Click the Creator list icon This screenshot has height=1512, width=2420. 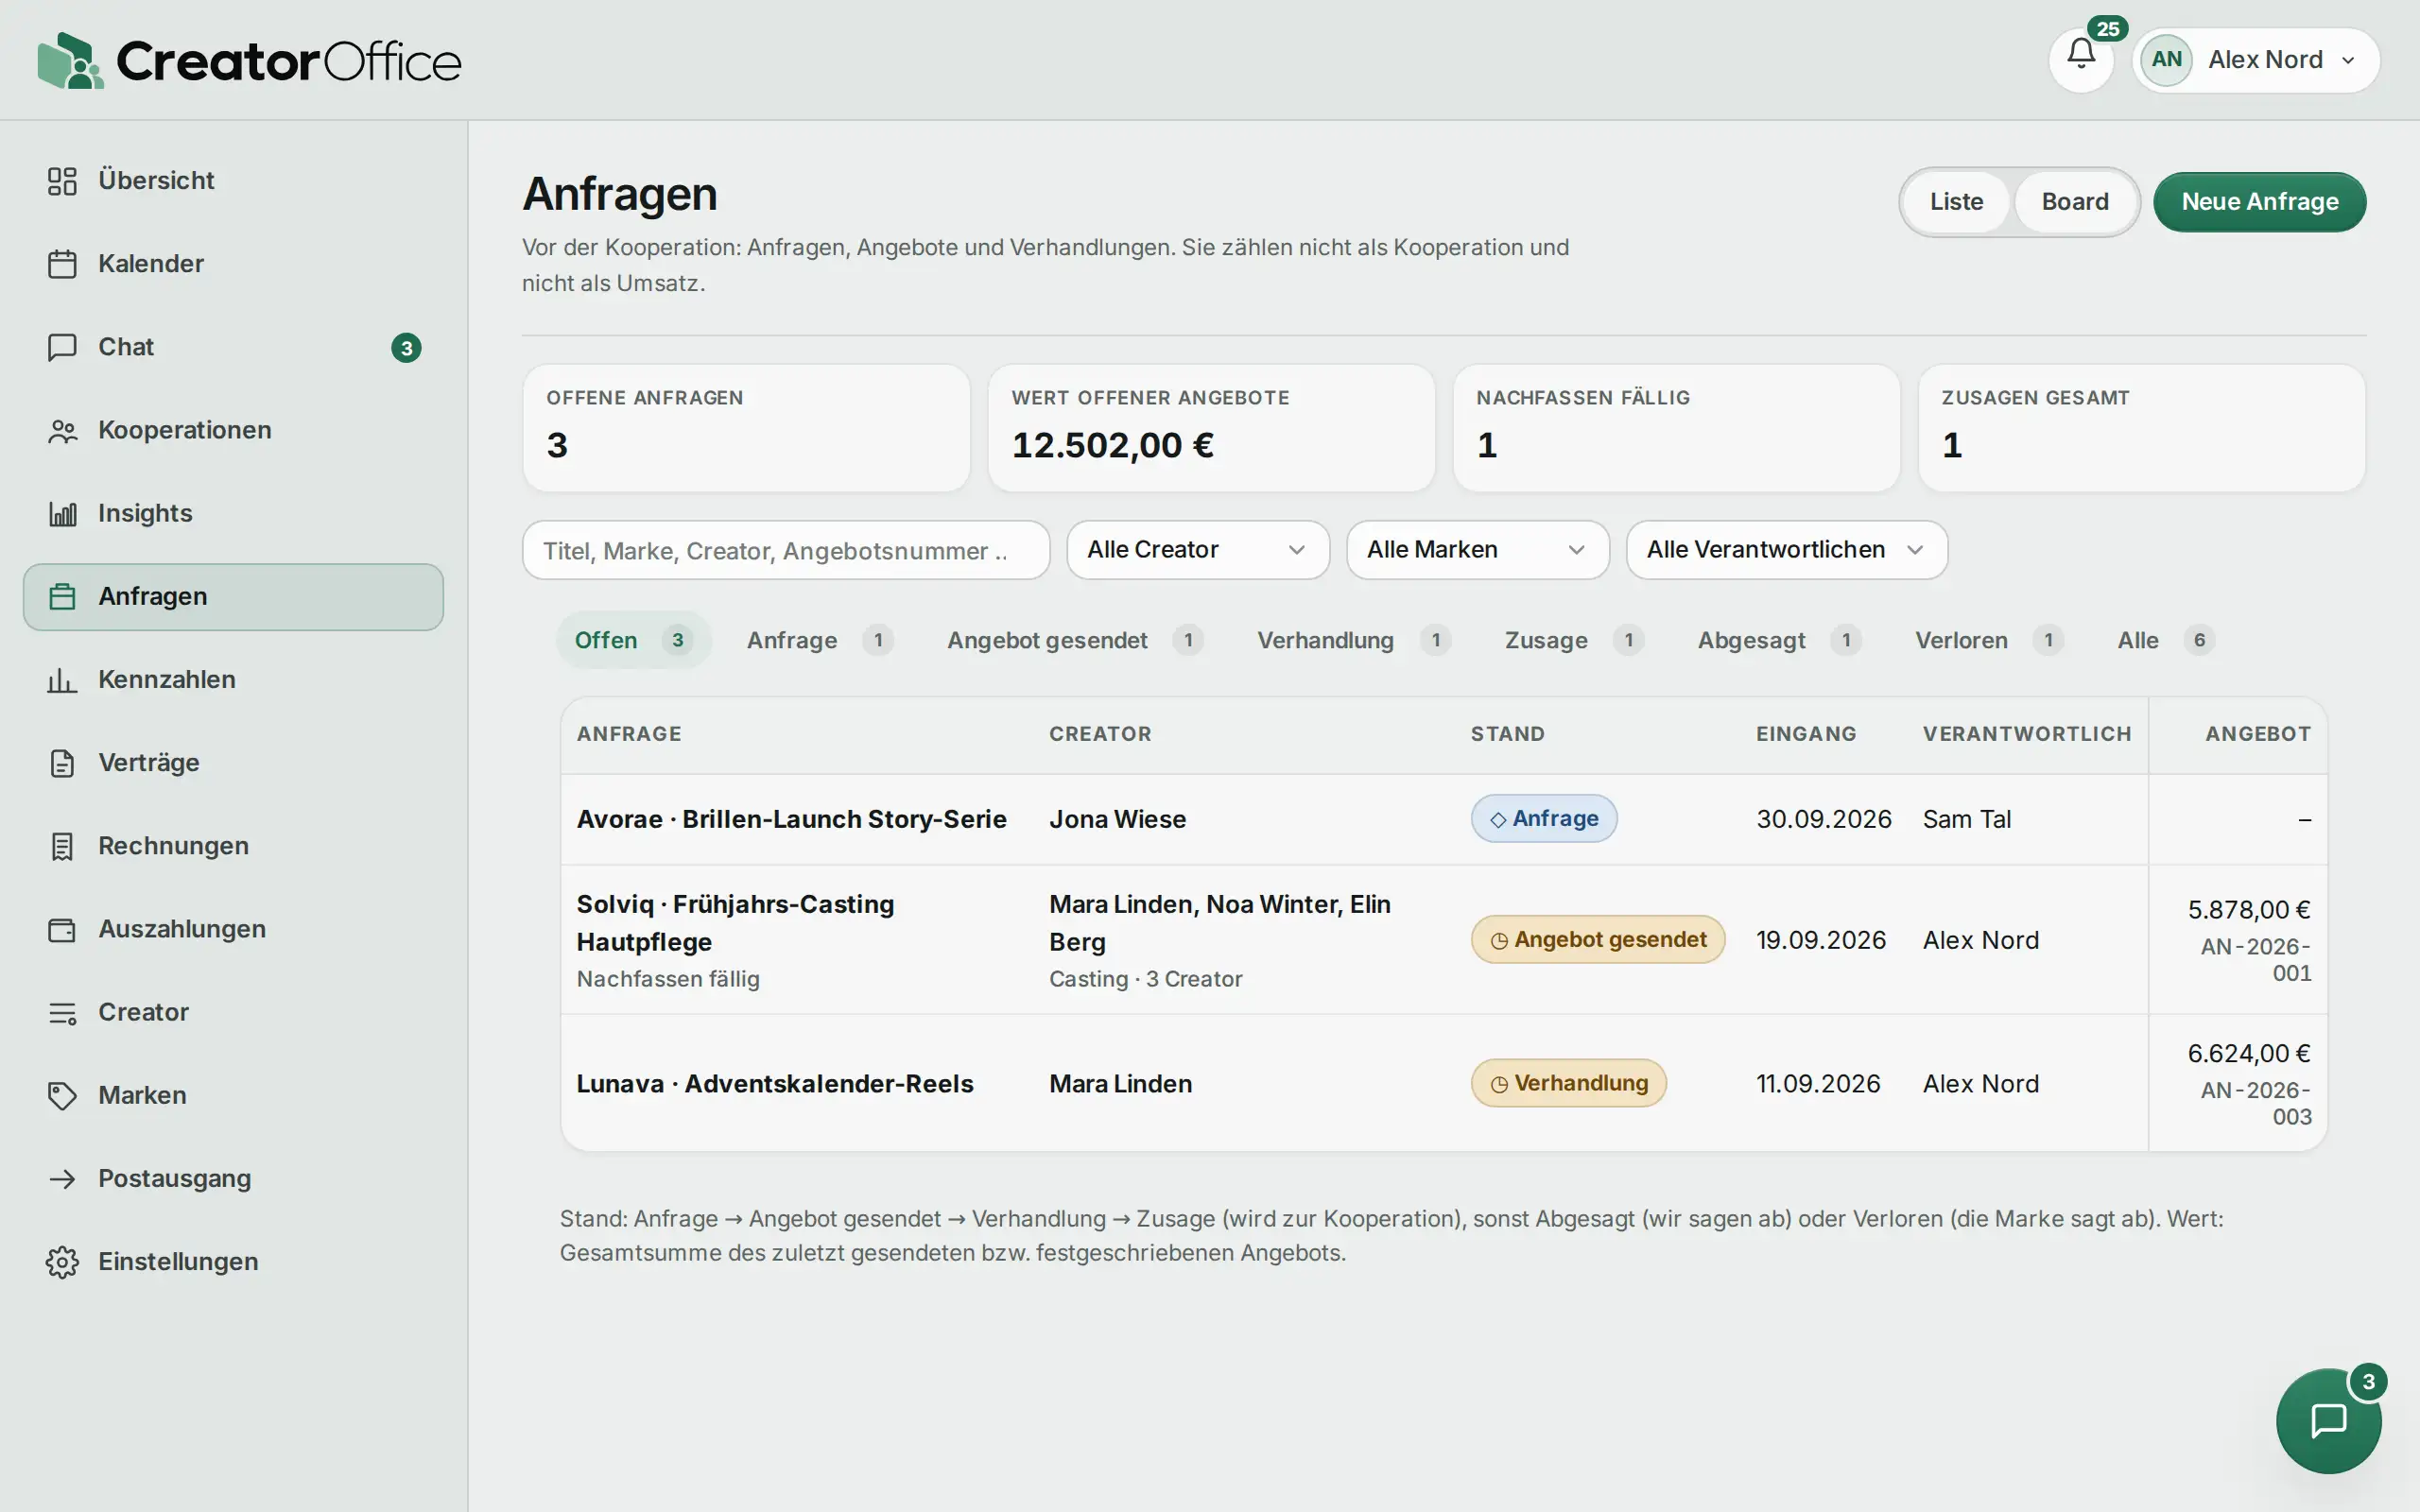click(62, 1012)
